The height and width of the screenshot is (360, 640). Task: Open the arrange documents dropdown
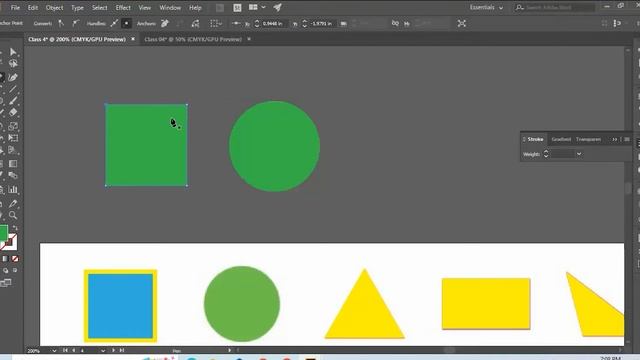coord(257,7)
